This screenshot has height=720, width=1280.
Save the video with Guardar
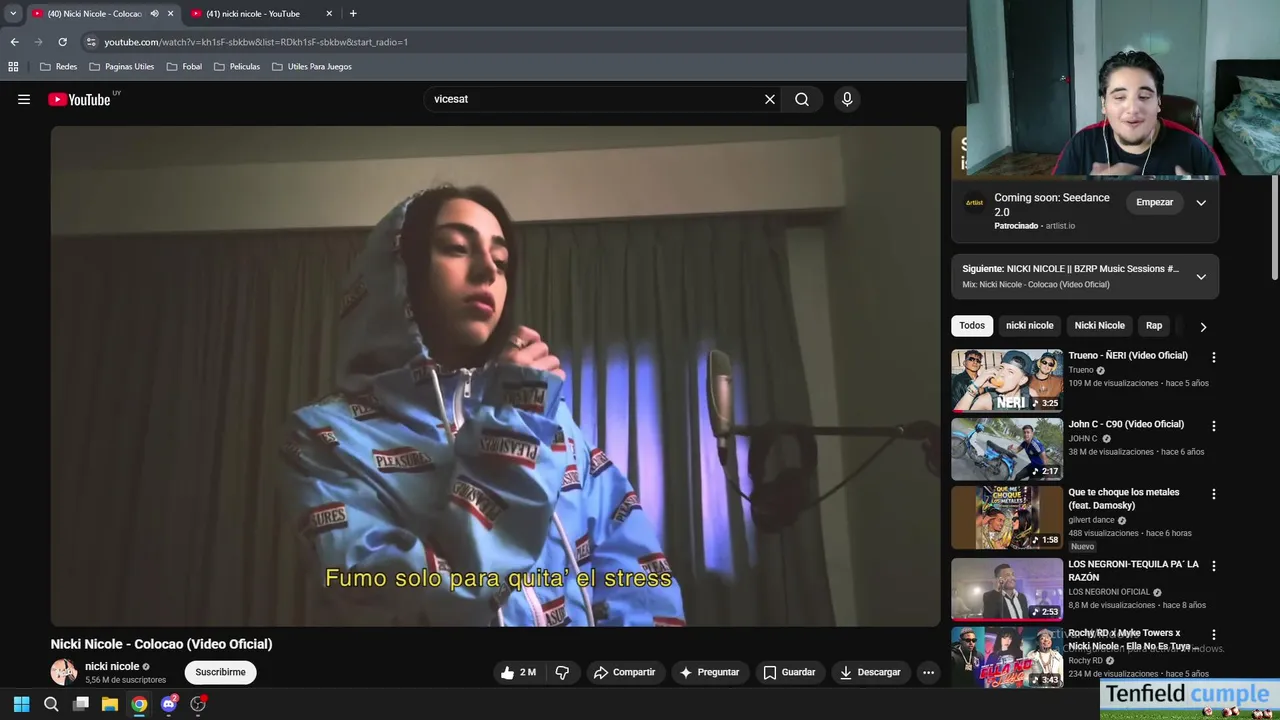tap(789, 672)
